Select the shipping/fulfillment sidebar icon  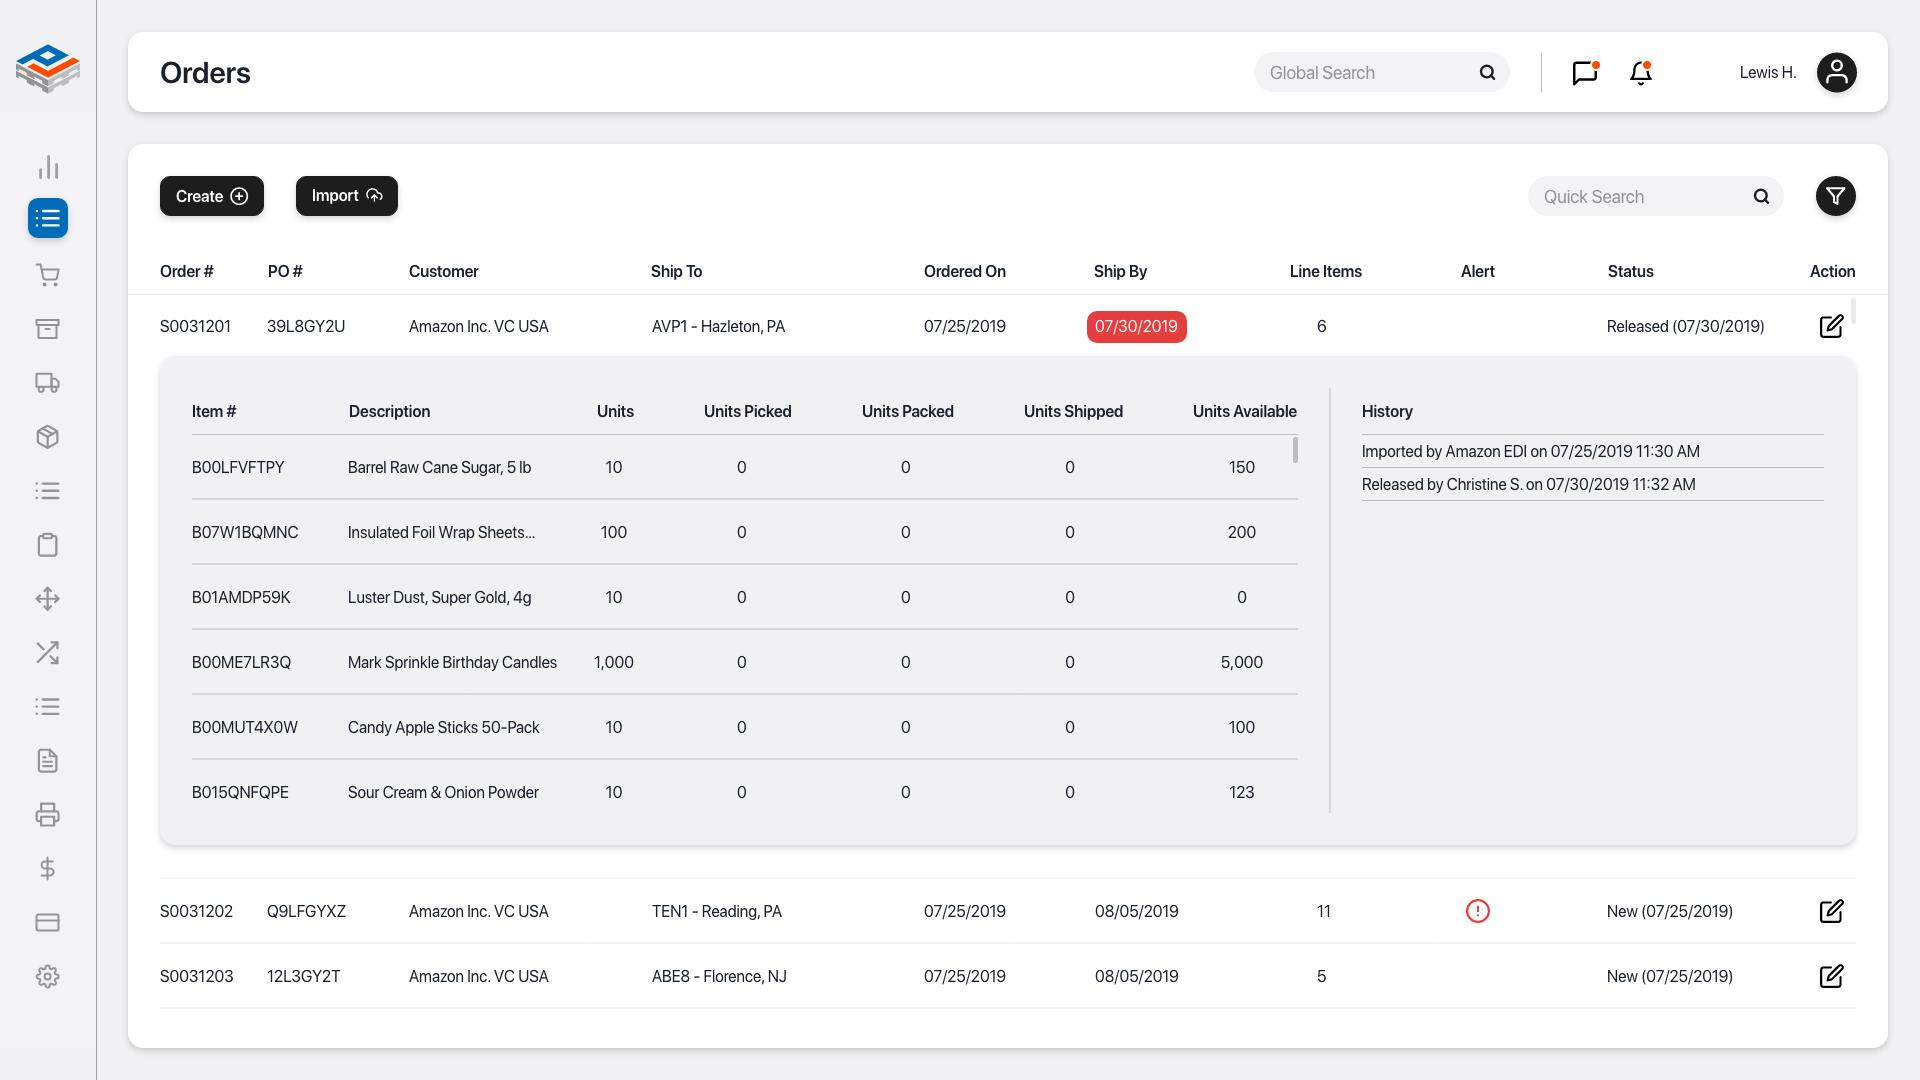(47, 382)
